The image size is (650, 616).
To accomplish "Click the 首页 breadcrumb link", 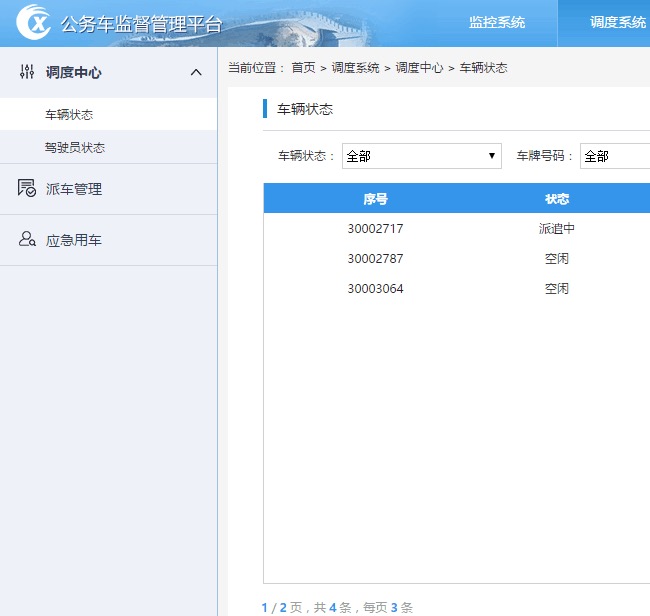I will click(303, 68).
